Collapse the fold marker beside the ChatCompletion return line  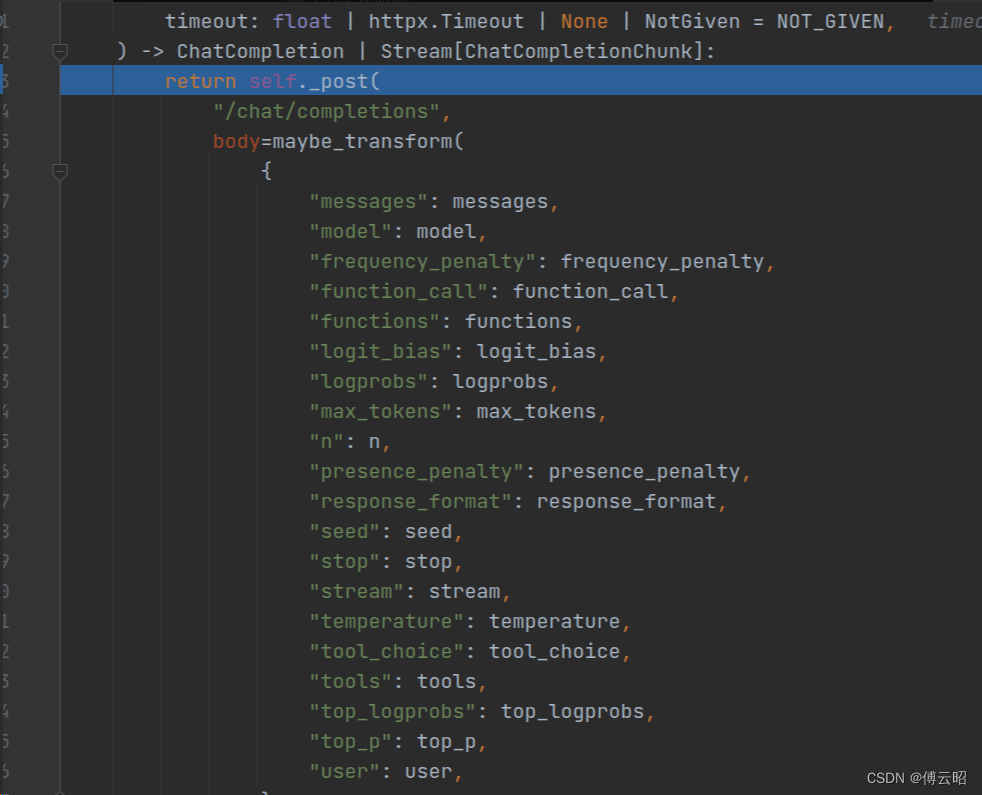60,51
